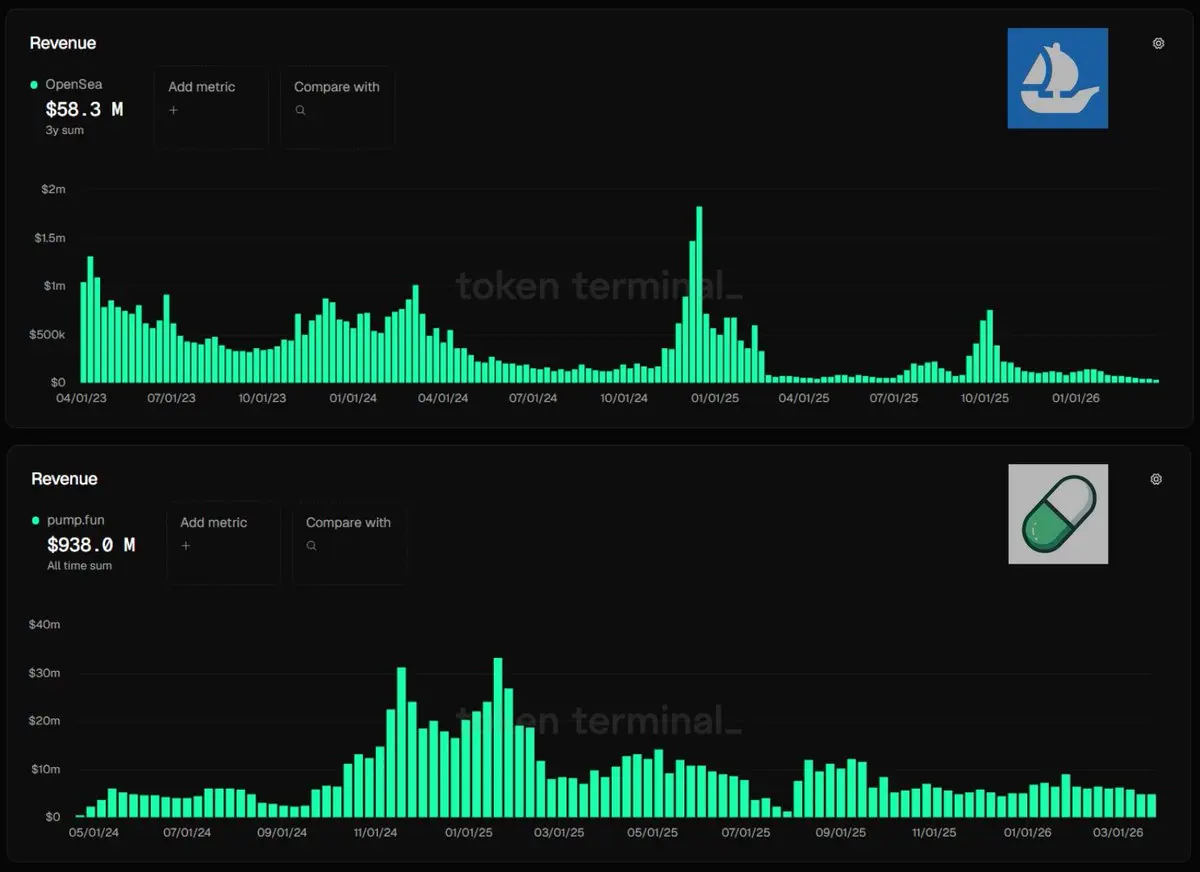The width and height of the screenshot is (1200, 872).
Task: Click plus icon under pump.fun Add metric
Action: [185, 546]
